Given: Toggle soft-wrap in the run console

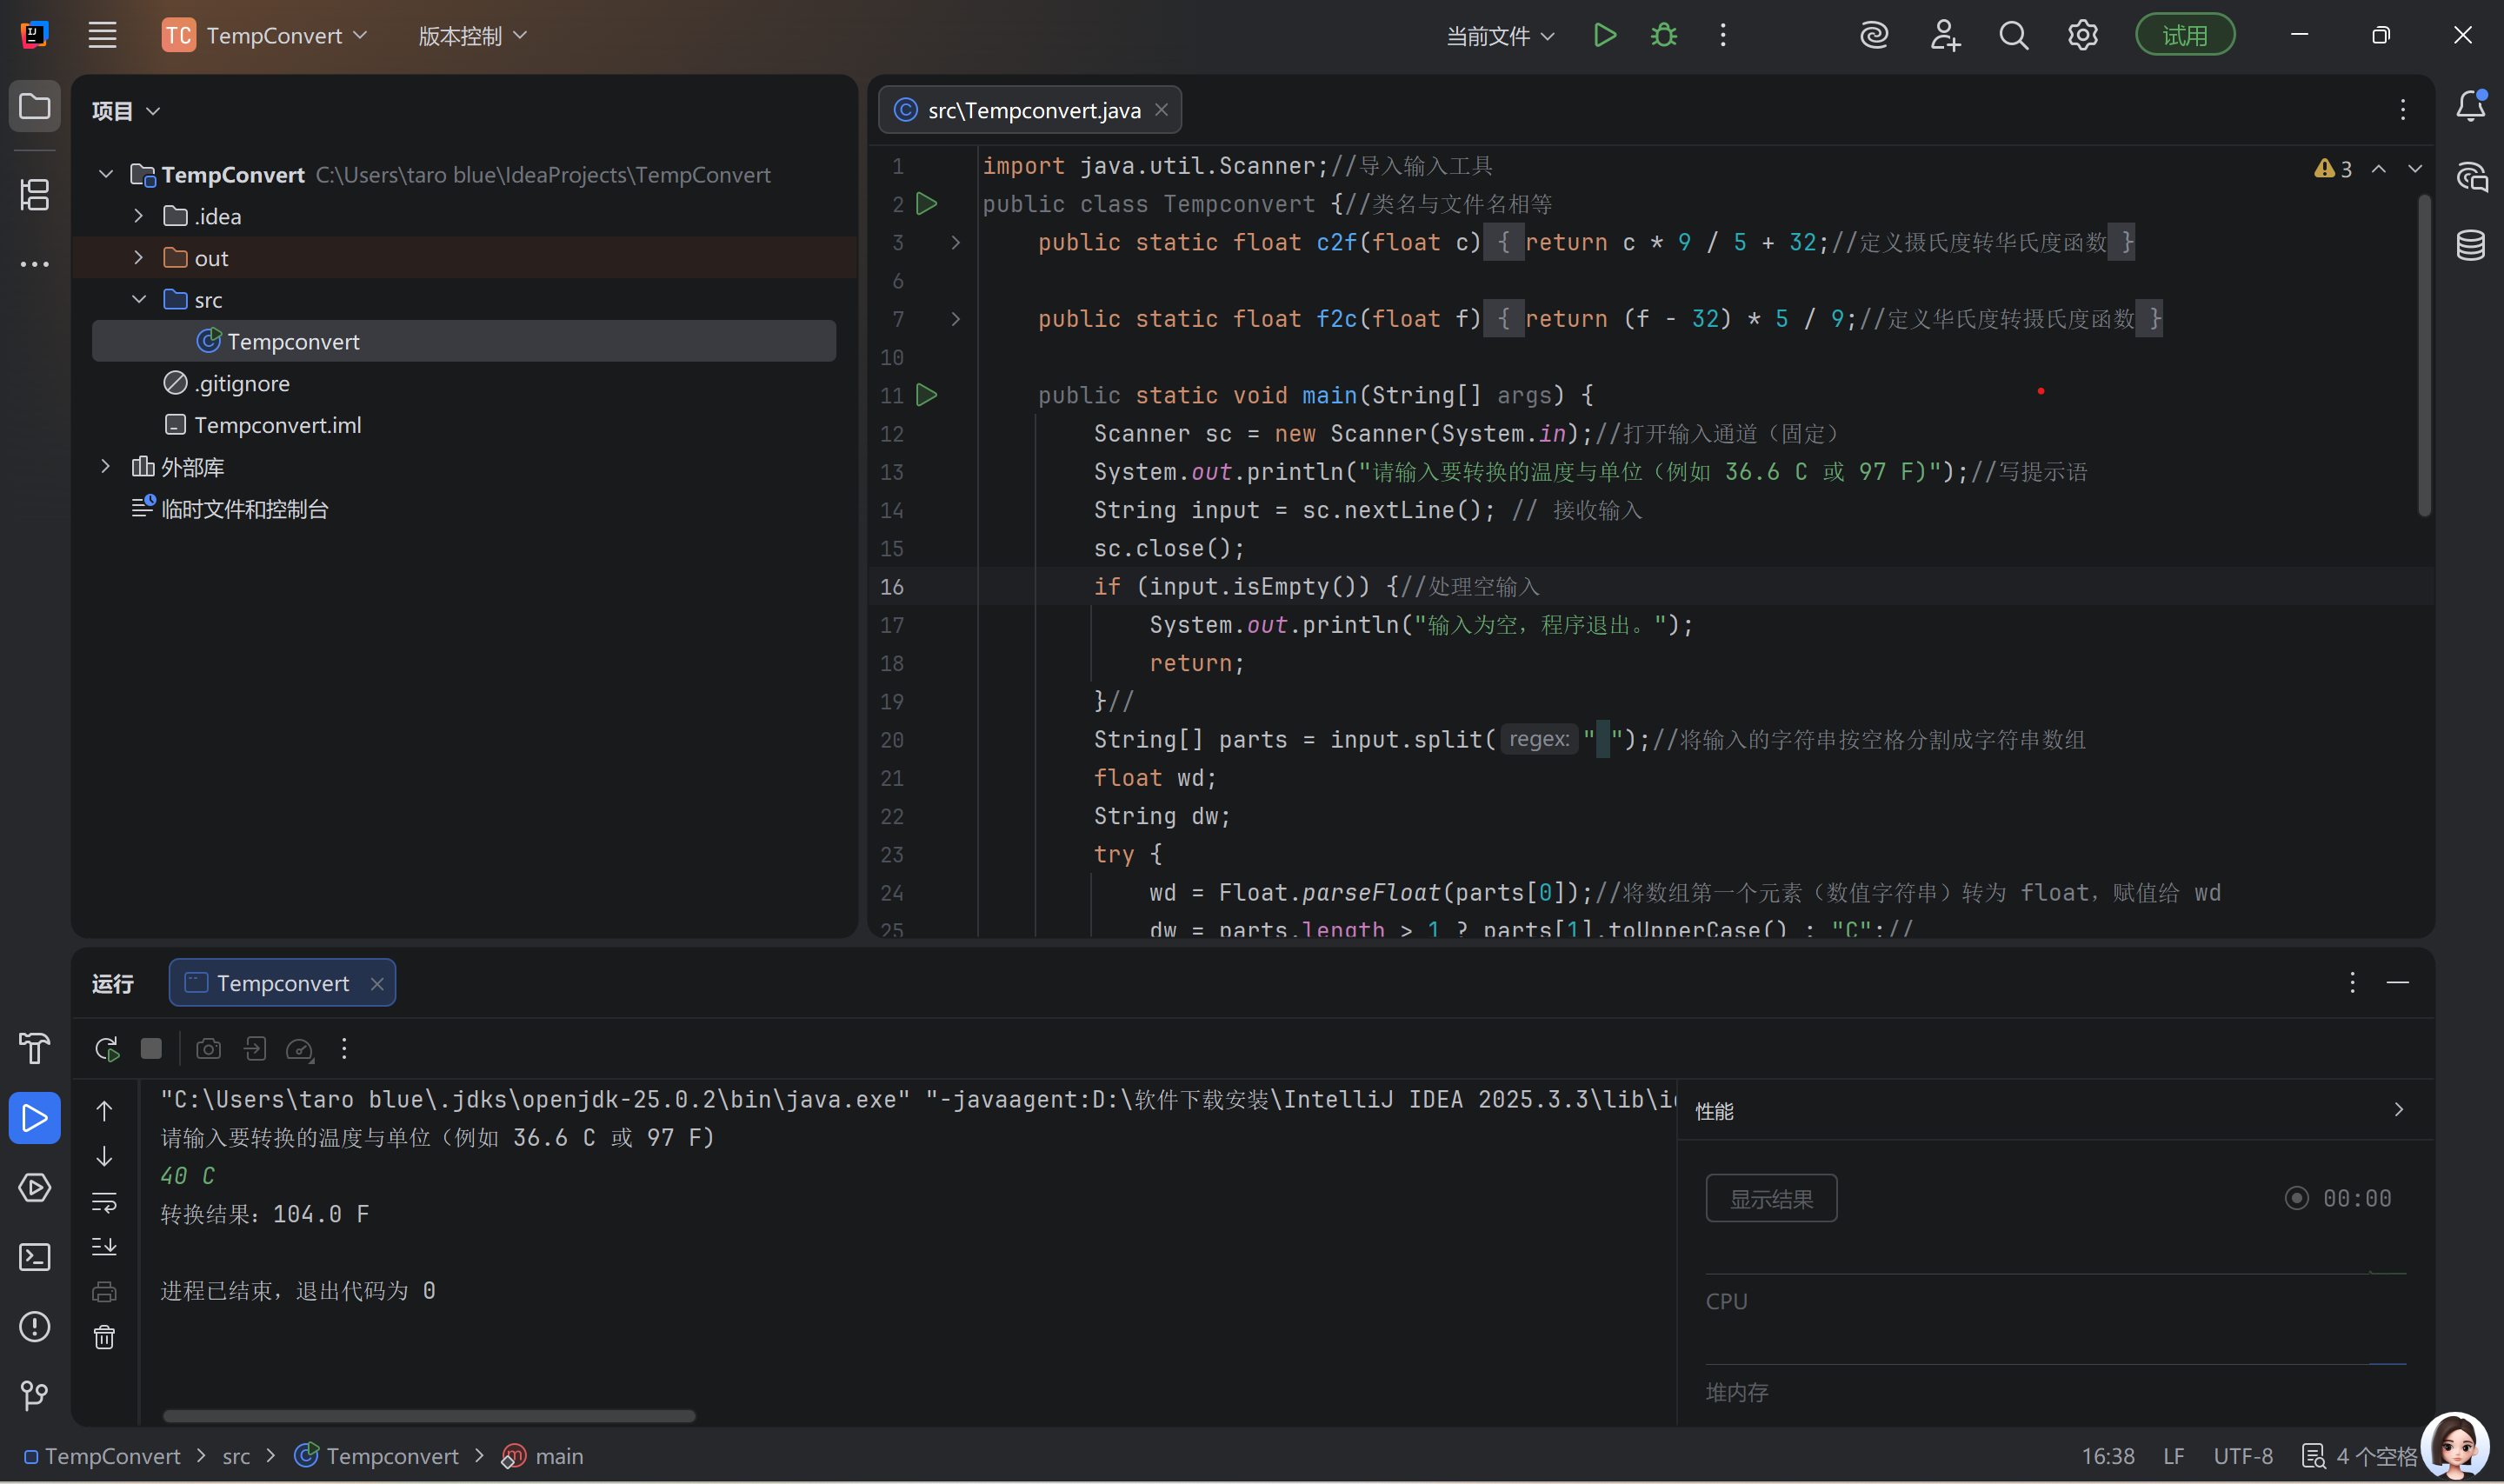Looking at the screenshot, I should [104, 1202].
